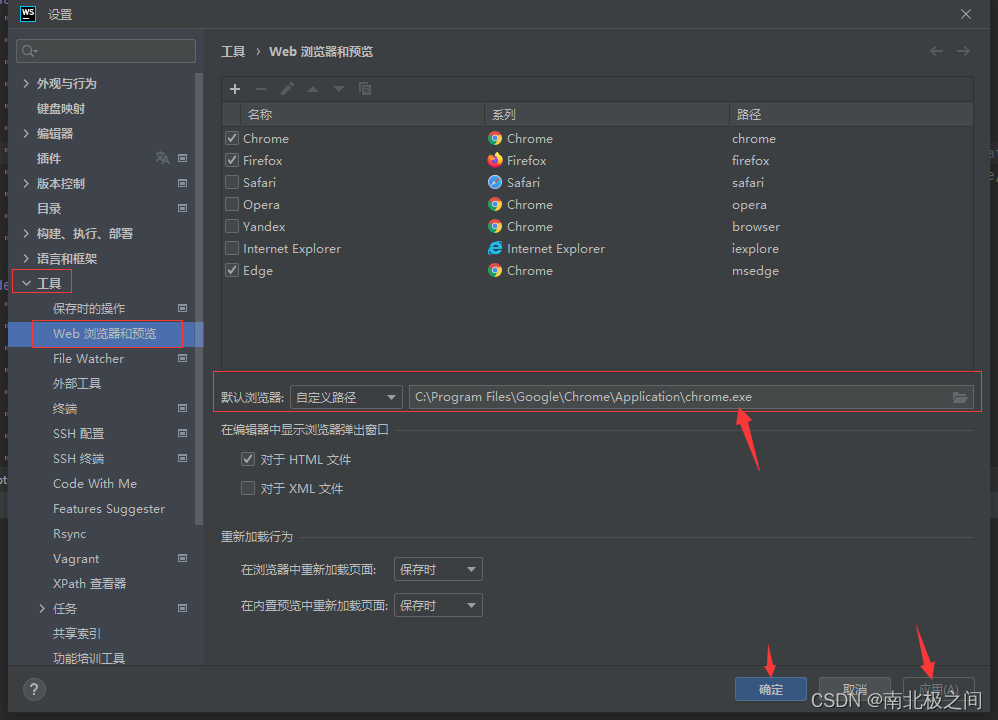The width and height of the screenshot is (998, 720).
Task: Select msedge path cell in Edge row
Action: [x=756, y=271]
